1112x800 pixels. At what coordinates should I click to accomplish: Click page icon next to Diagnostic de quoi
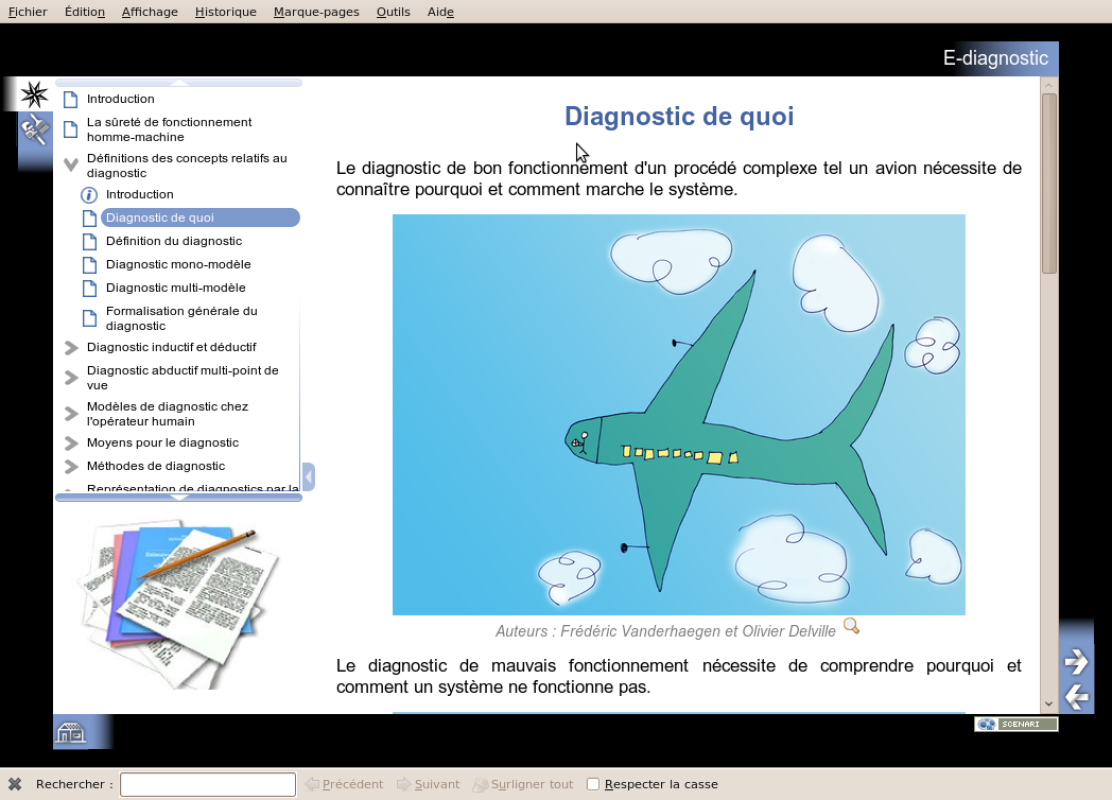[89, 218]
